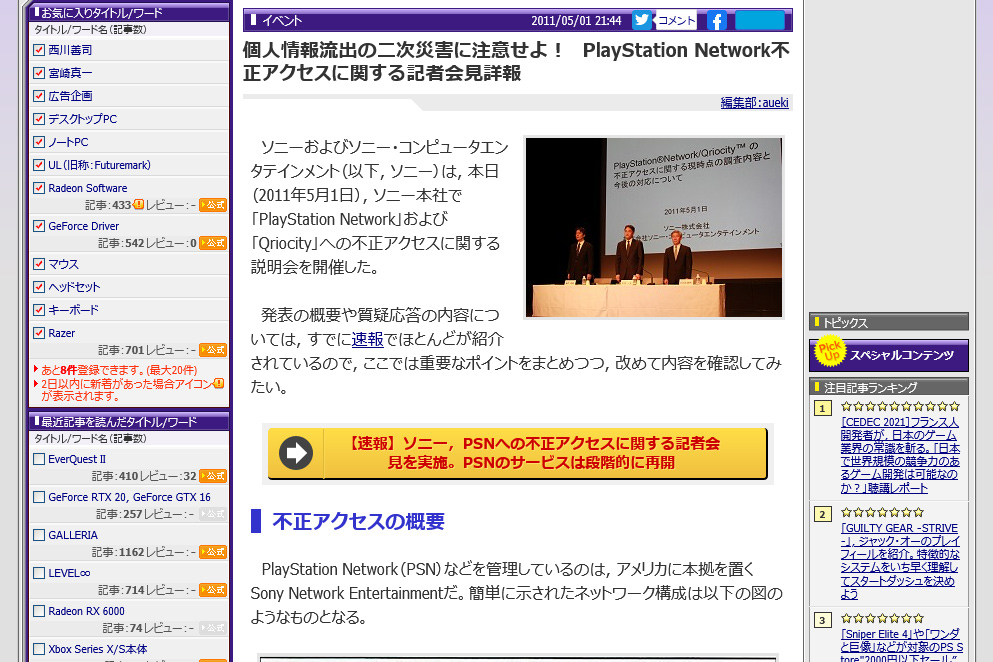Screen dimensions: 993x662
Task: Open the GALLERIA title link
Action: 73,535
